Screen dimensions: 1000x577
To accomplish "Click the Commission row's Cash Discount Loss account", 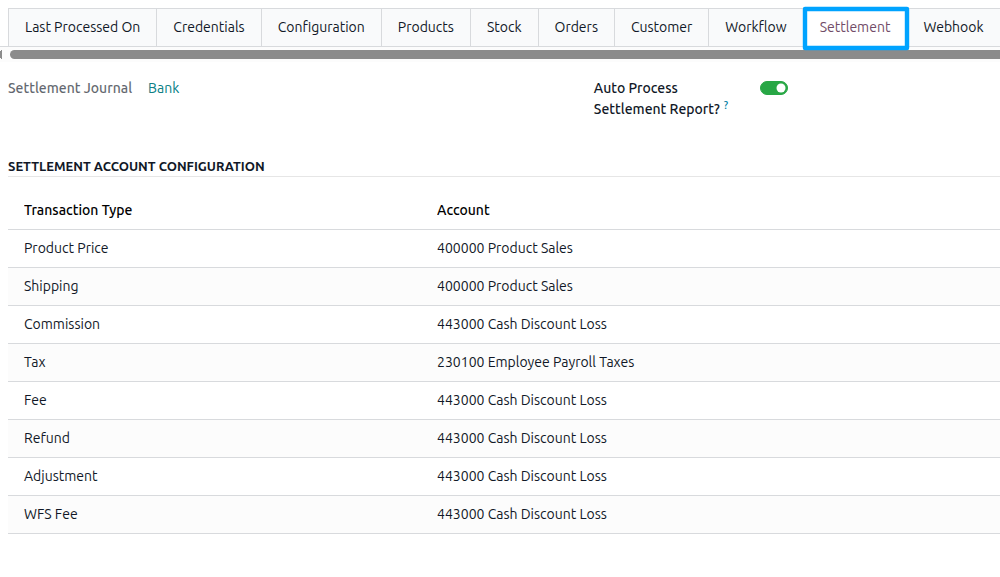I will pos(522,324).
